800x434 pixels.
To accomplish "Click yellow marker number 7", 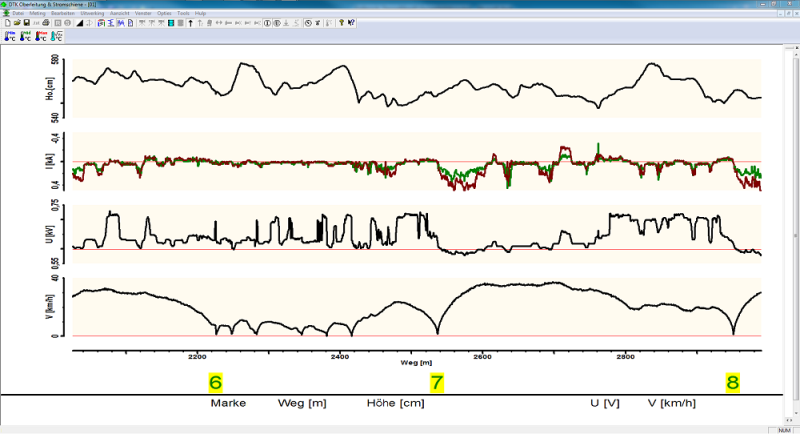I will (x=436, y=382).
